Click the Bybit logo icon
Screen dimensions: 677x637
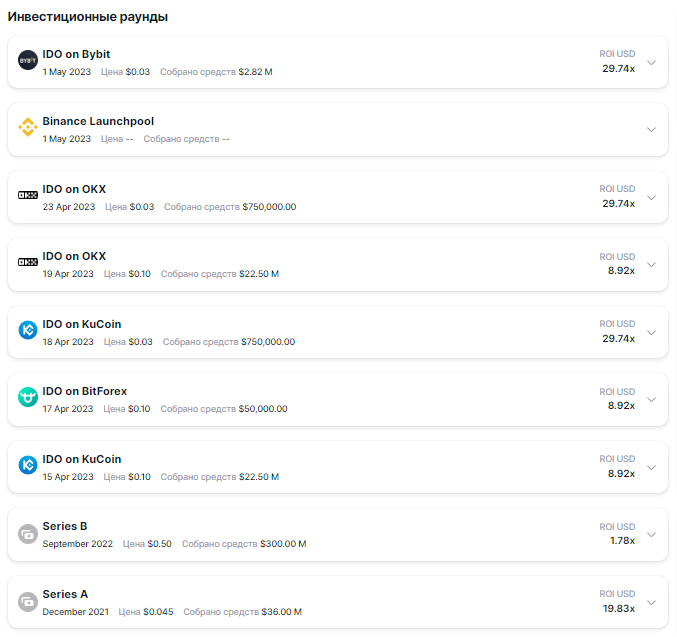[28, 61]
